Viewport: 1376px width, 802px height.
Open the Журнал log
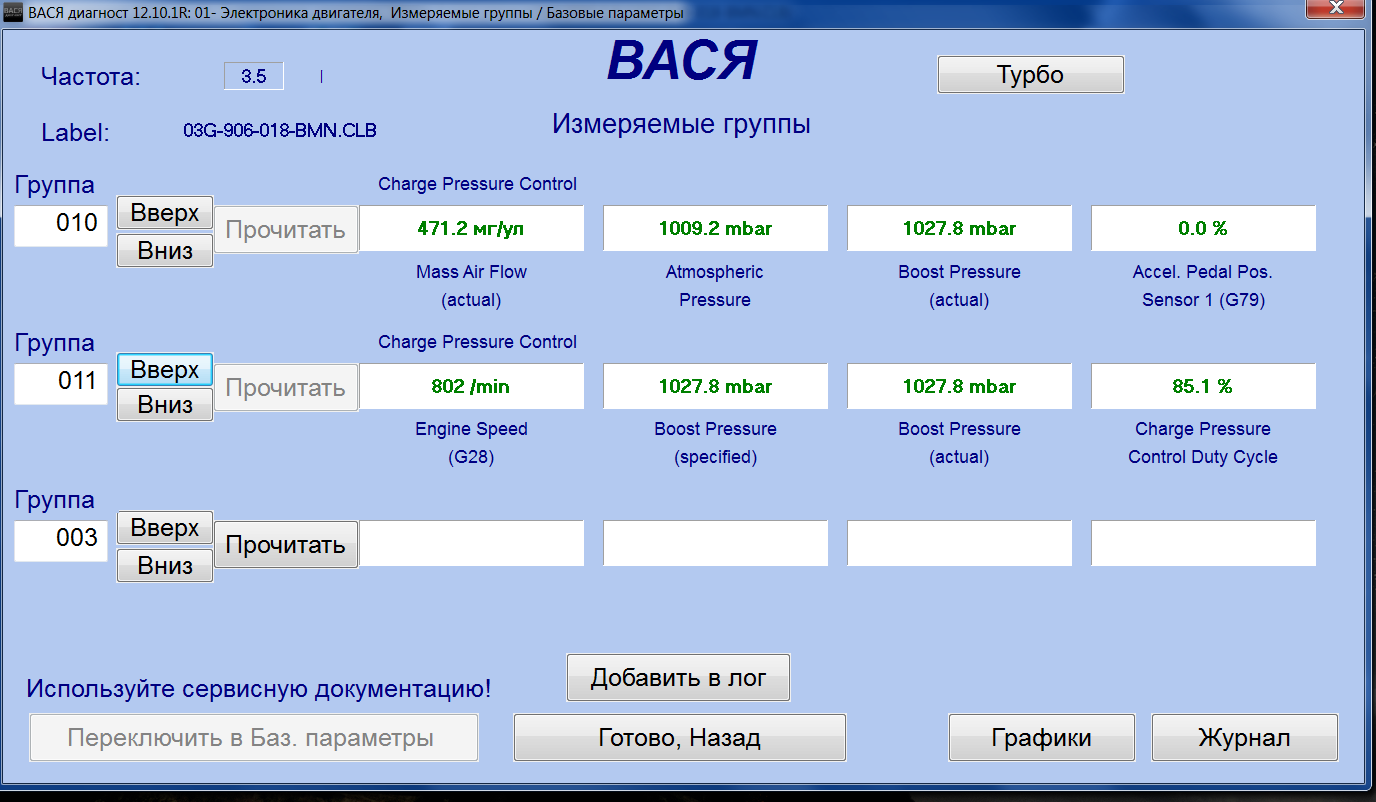[x=1244, y=738]
